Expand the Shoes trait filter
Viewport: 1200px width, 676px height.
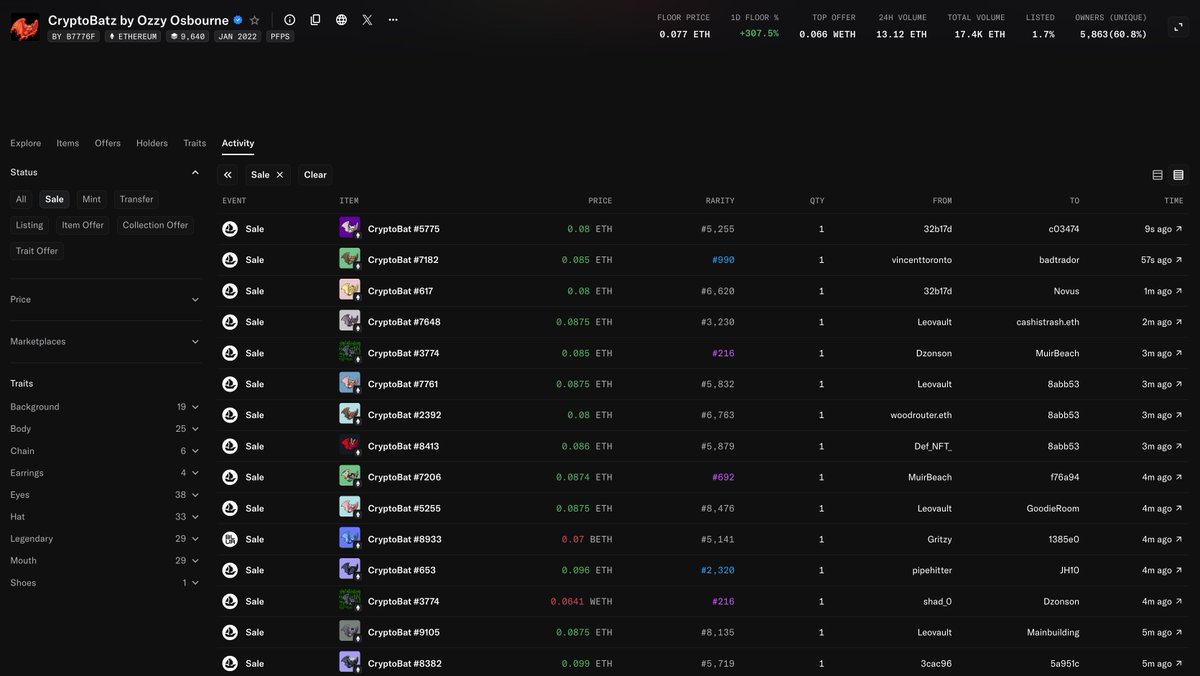pyautogui.click(x=104, y=583)
